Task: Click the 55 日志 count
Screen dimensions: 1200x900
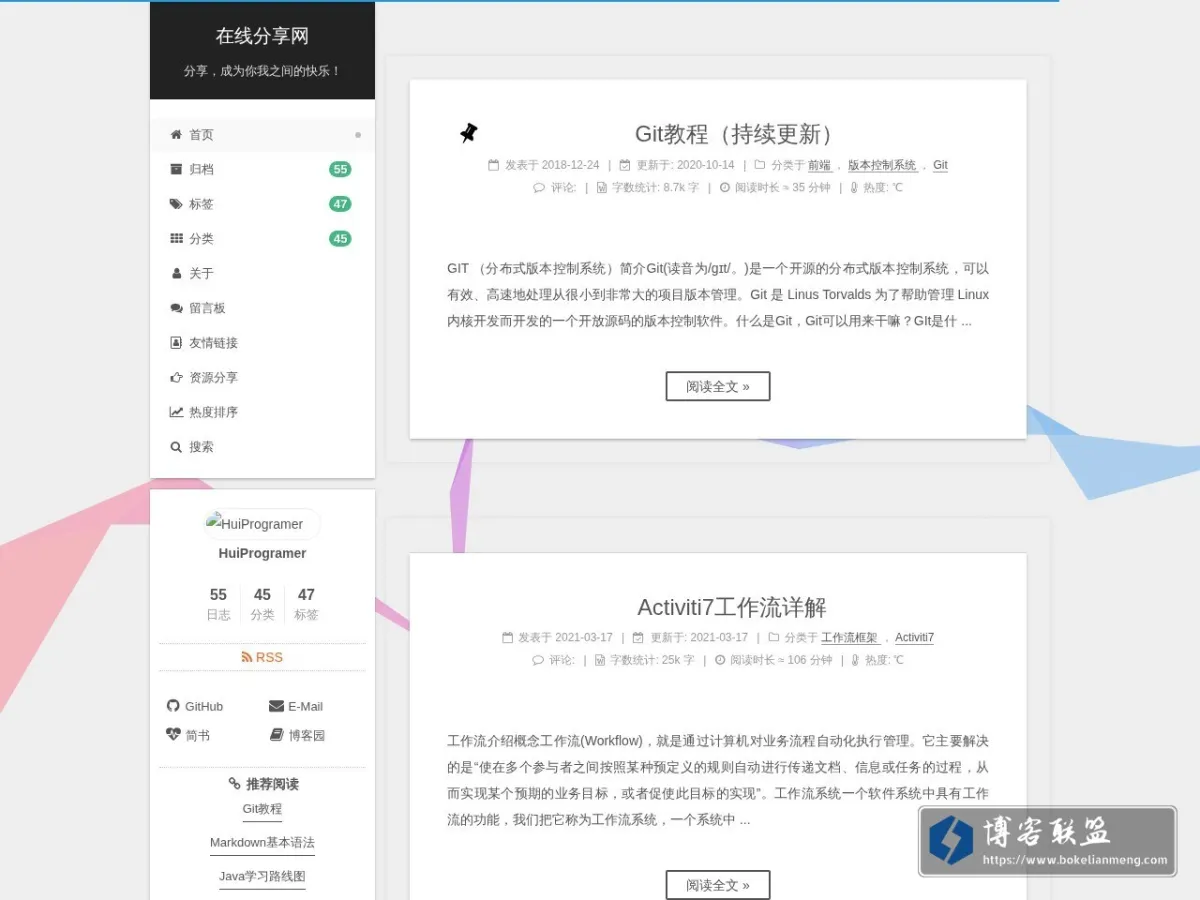Action: click(x=218, y=603)
